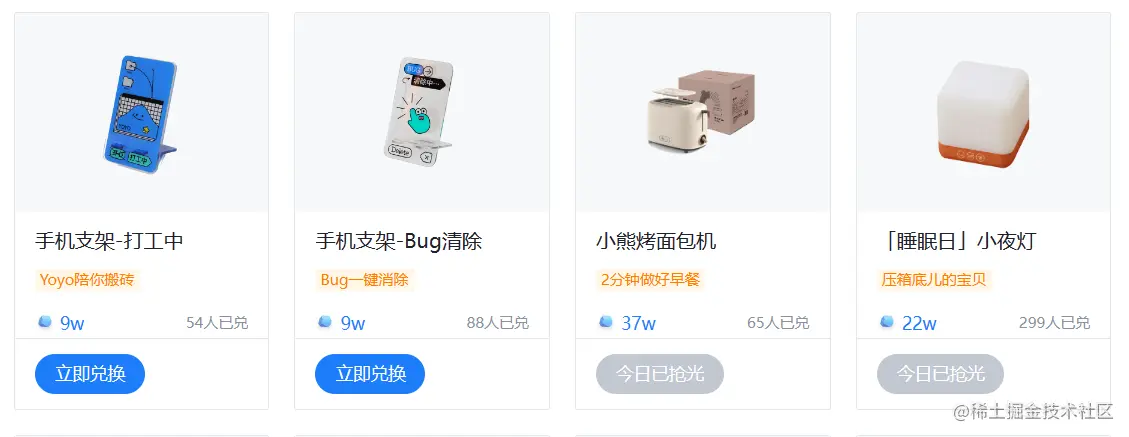Open the 小熊烤面包机 product title
This screenshot has height=437, width=1129.
pos(656,241)
